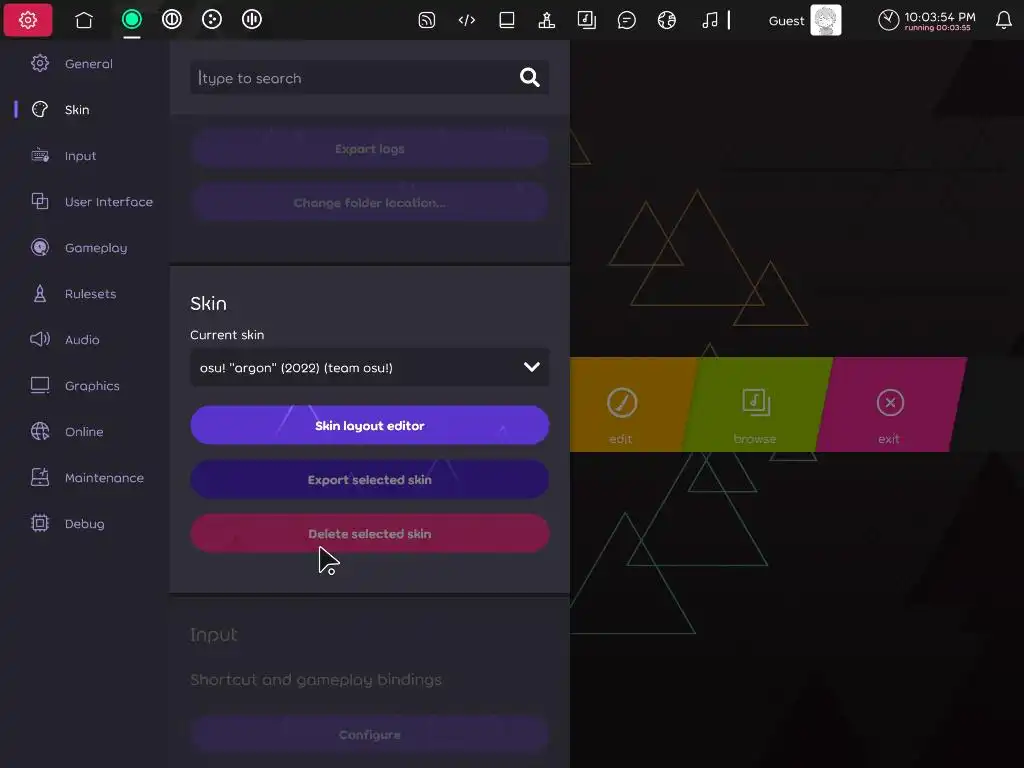Open the Audio settings section
The image size is (1024, 768).
(85, 340)
